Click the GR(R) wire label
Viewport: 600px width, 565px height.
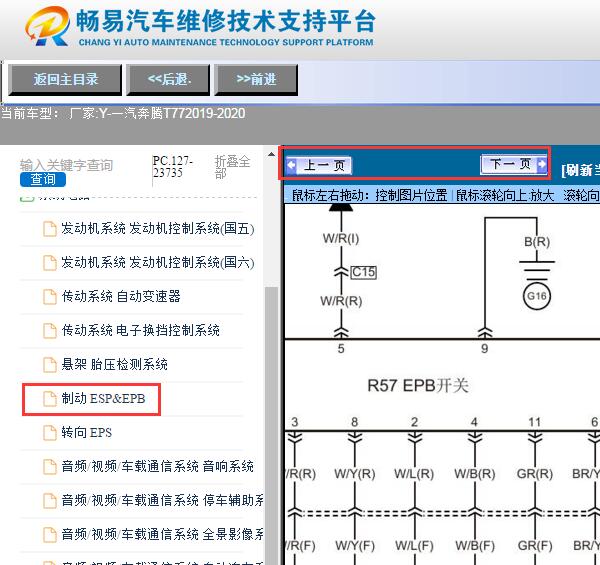click(535, 474)
